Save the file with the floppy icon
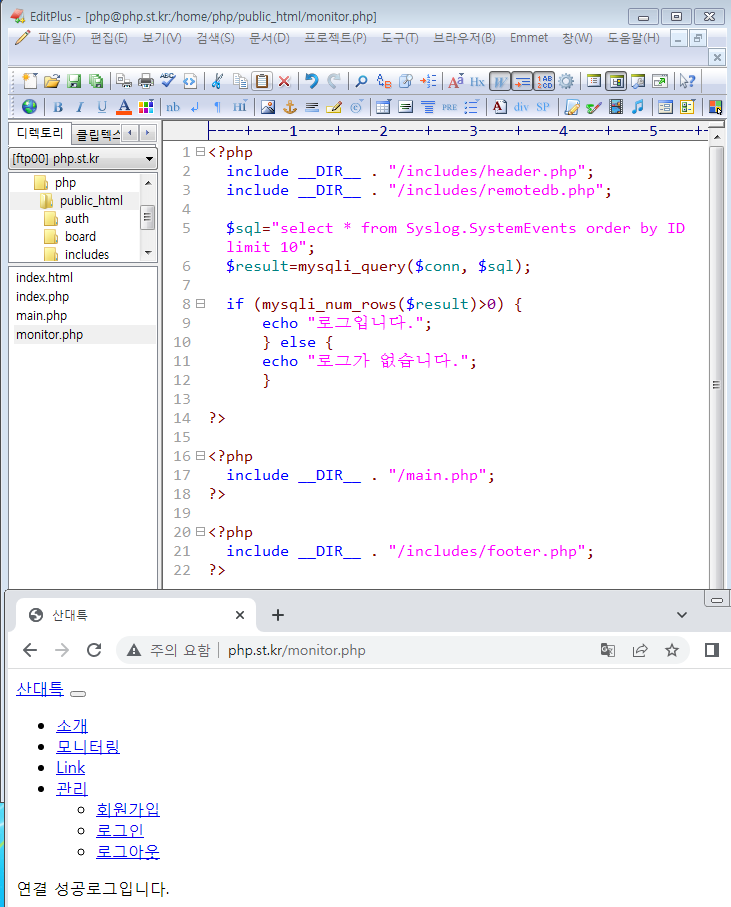 (74, 81)
